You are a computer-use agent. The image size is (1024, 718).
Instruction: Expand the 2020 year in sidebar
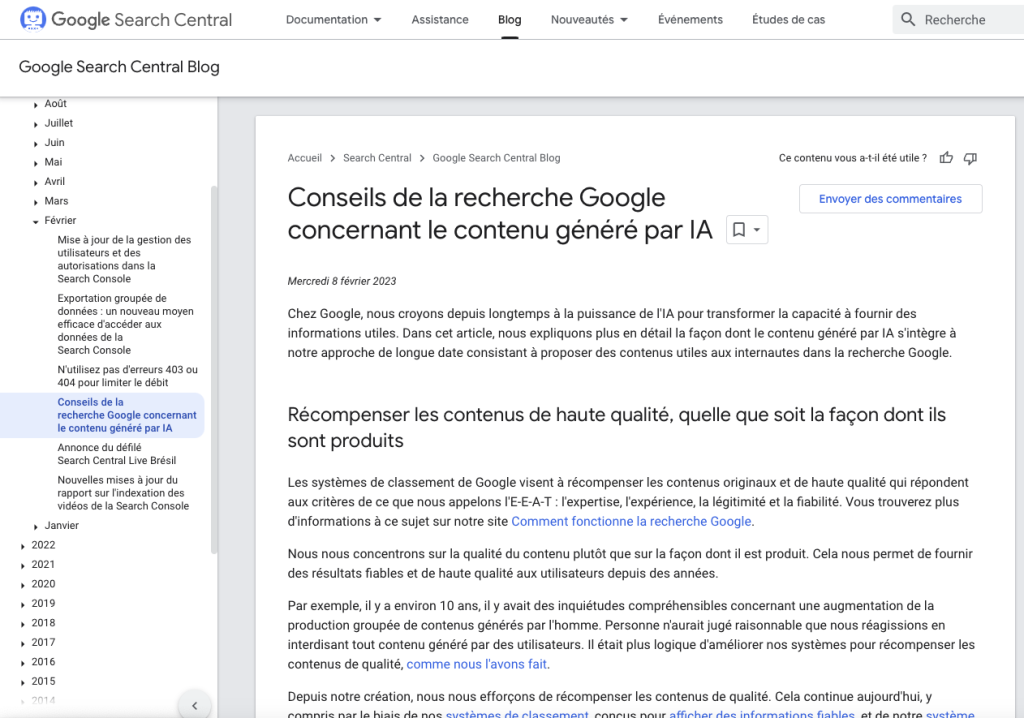pyautogui.click(x=23, y=585)
